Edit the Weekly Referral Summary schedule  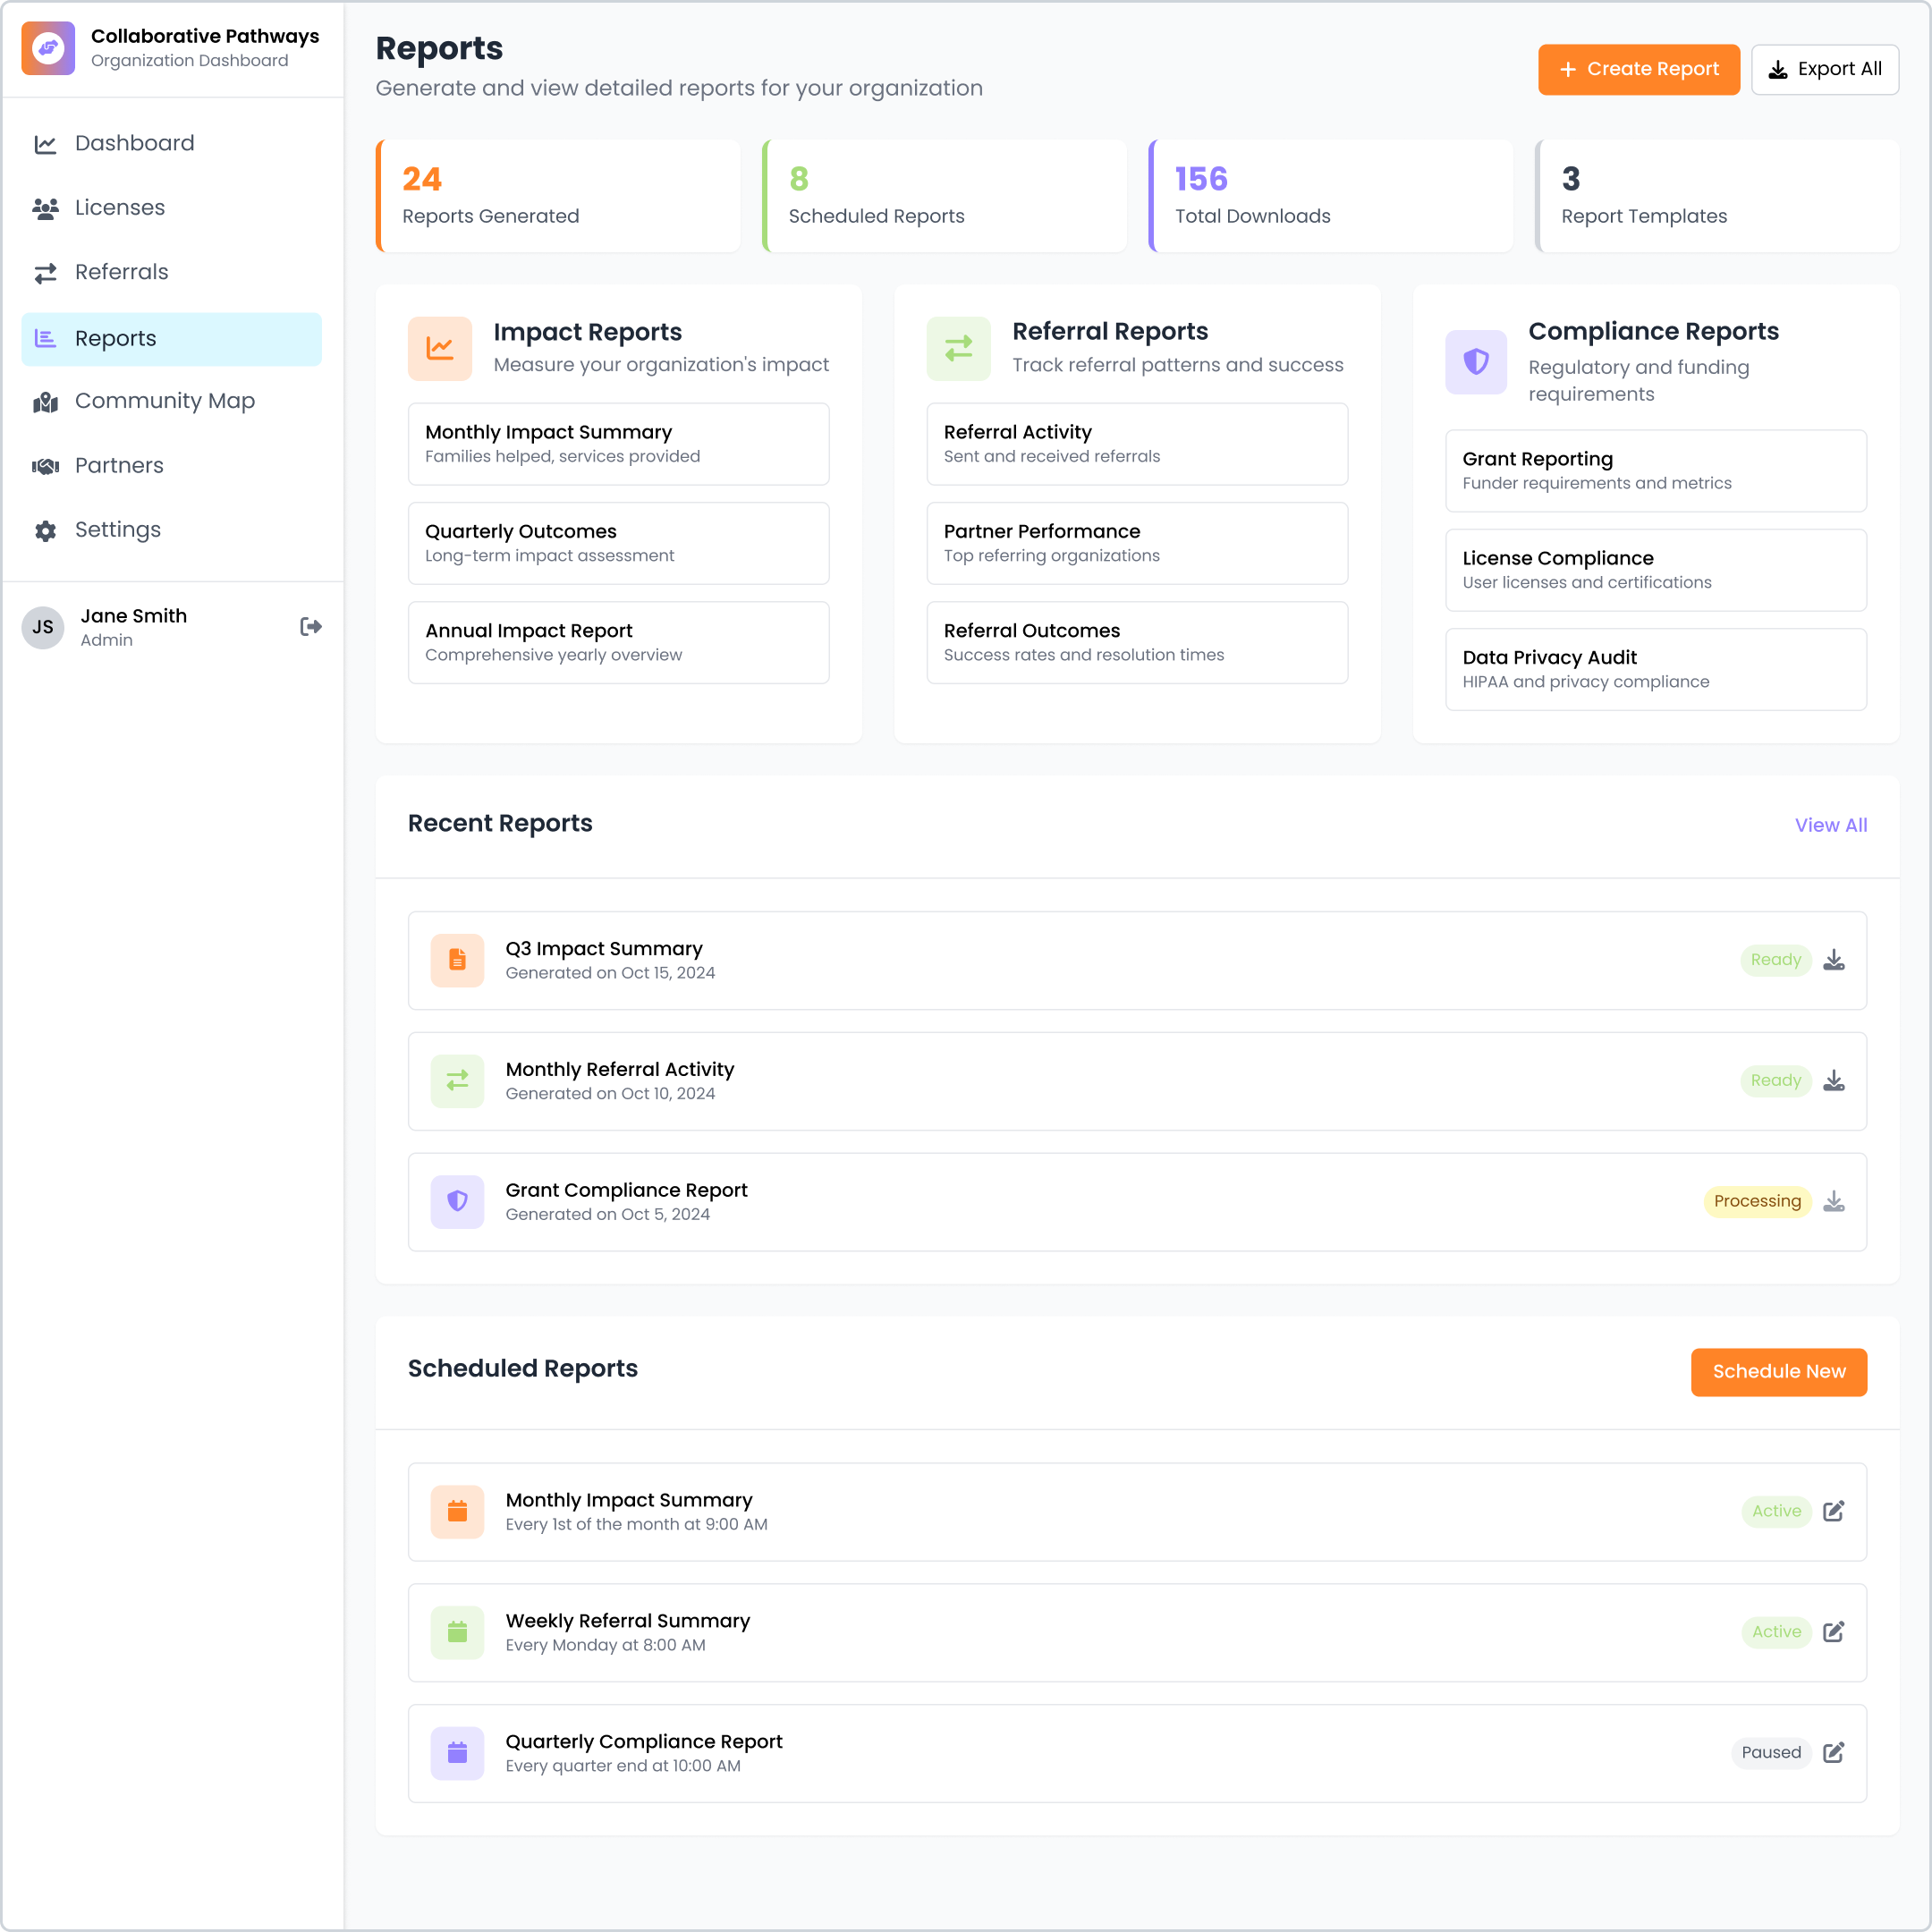[1834, 1632]
